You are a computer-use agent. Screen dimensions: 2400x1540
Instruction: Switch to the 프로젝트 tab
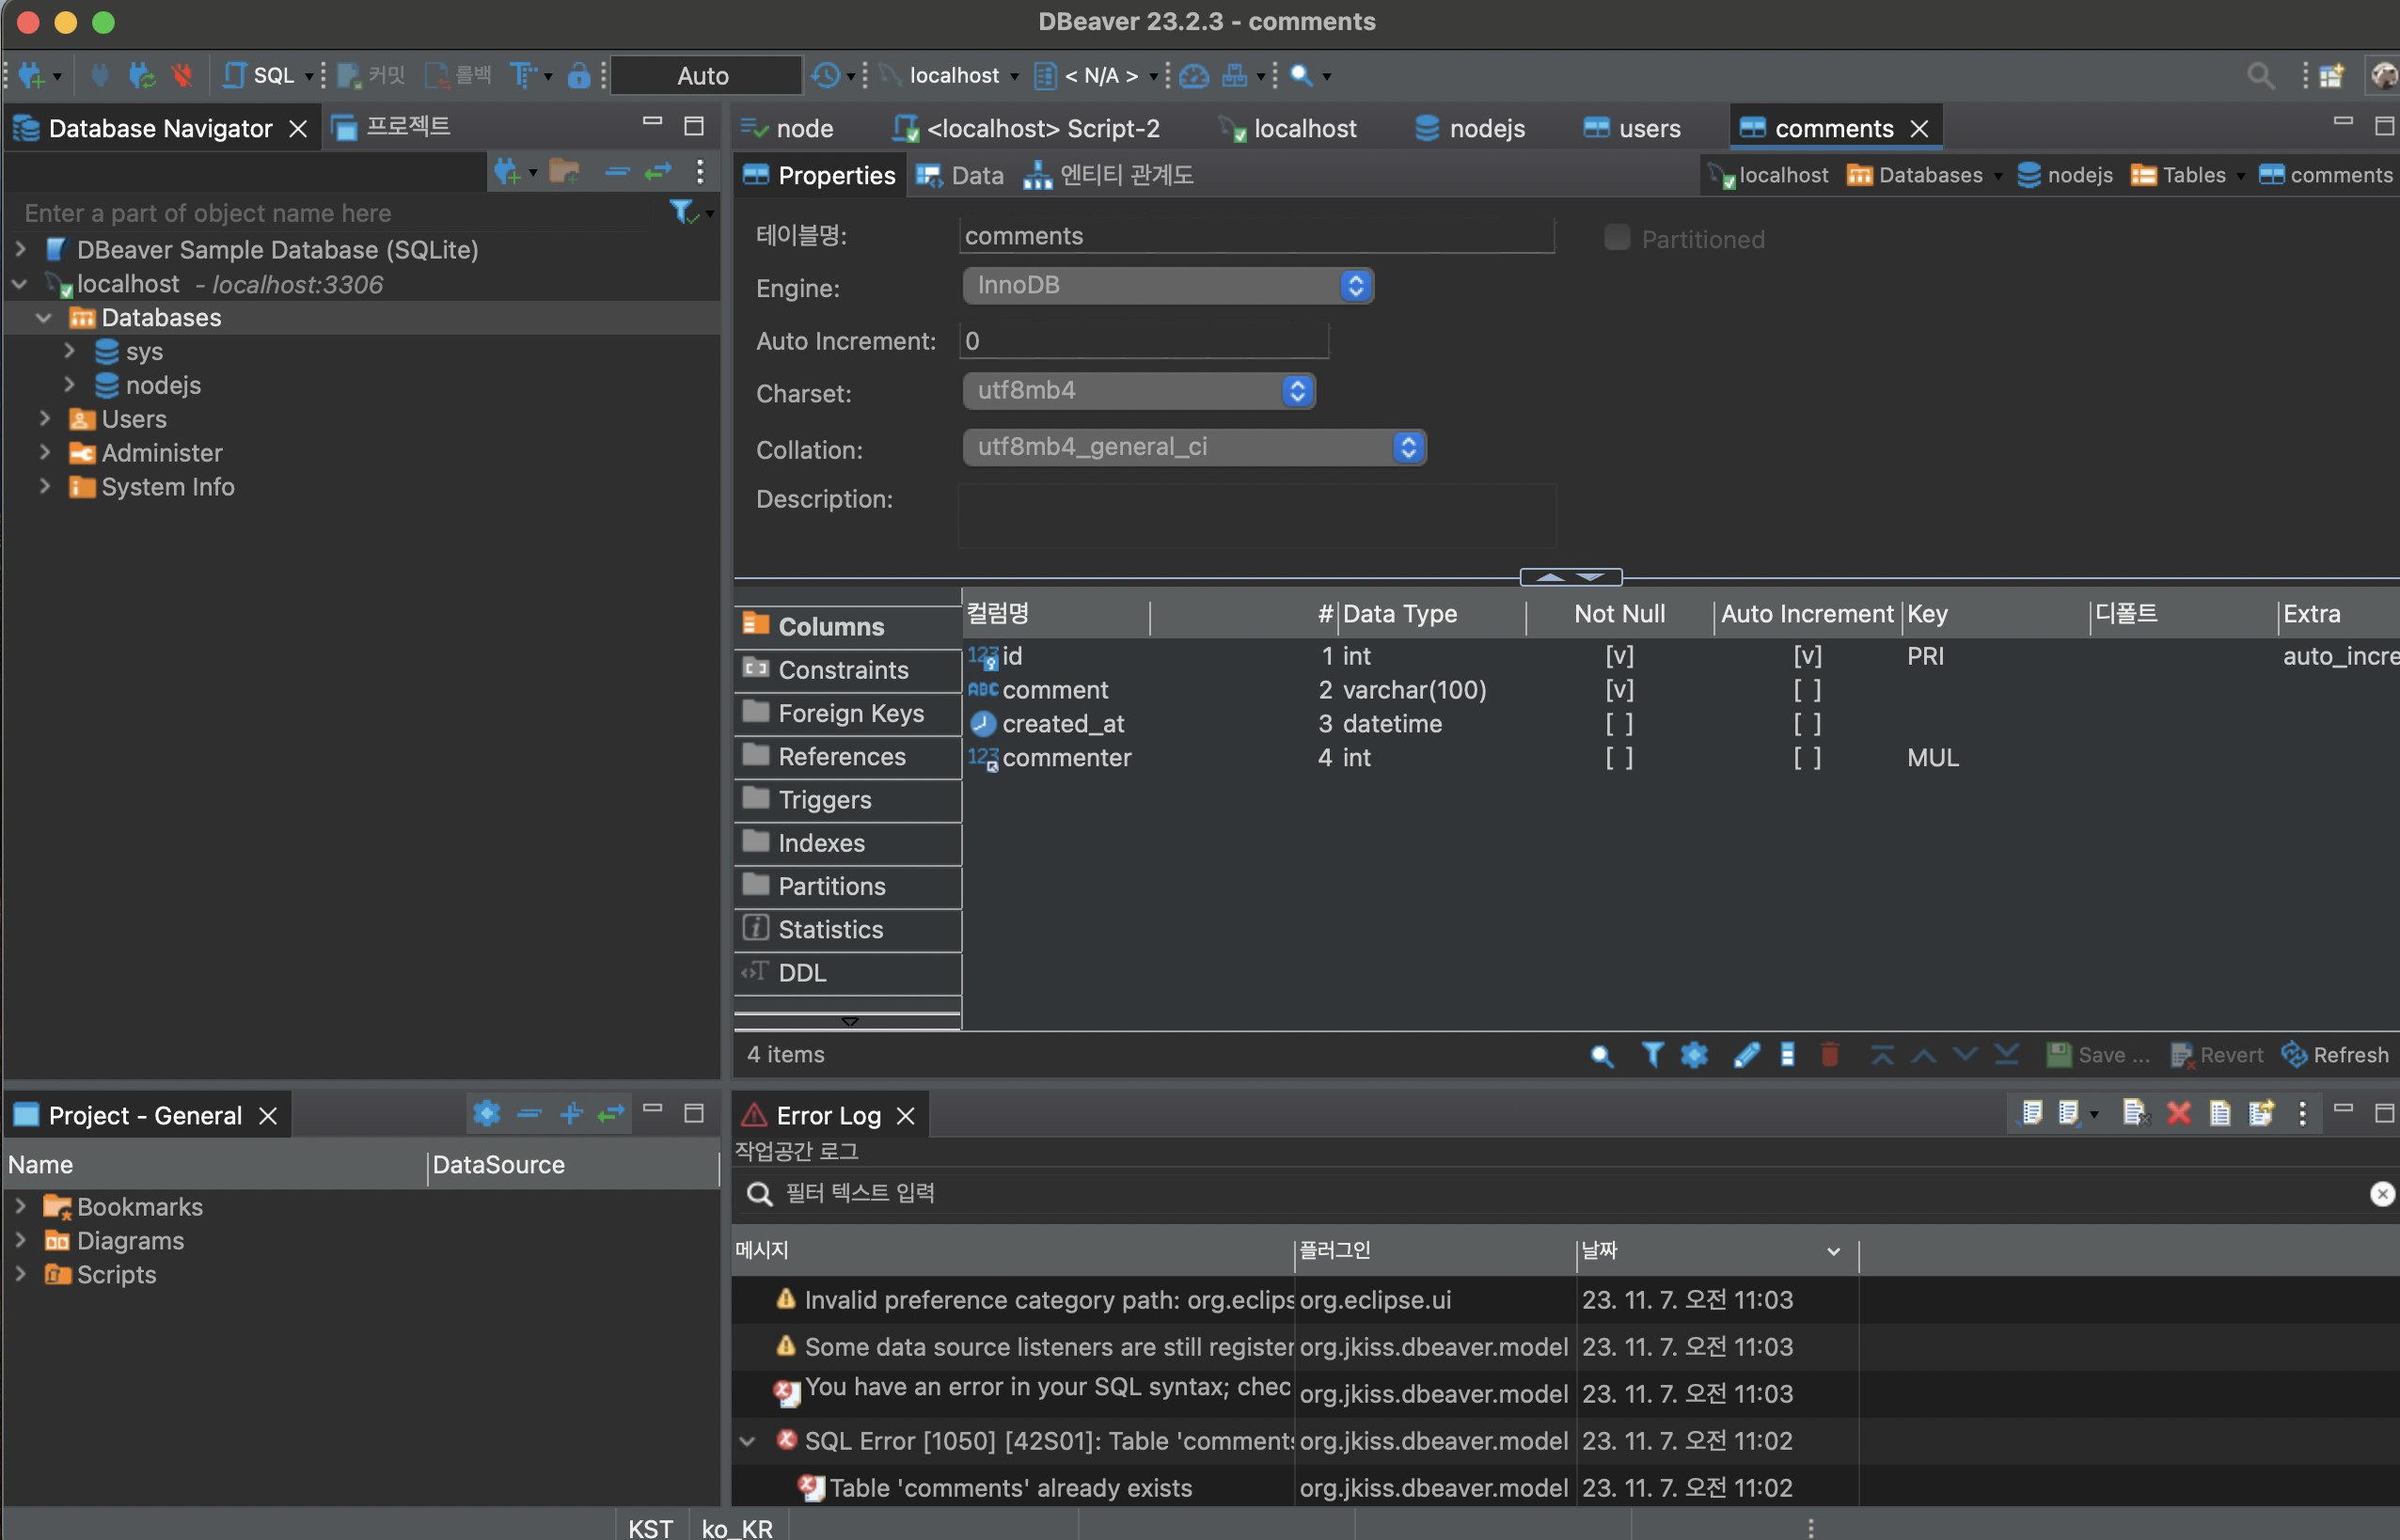point(392,127)
